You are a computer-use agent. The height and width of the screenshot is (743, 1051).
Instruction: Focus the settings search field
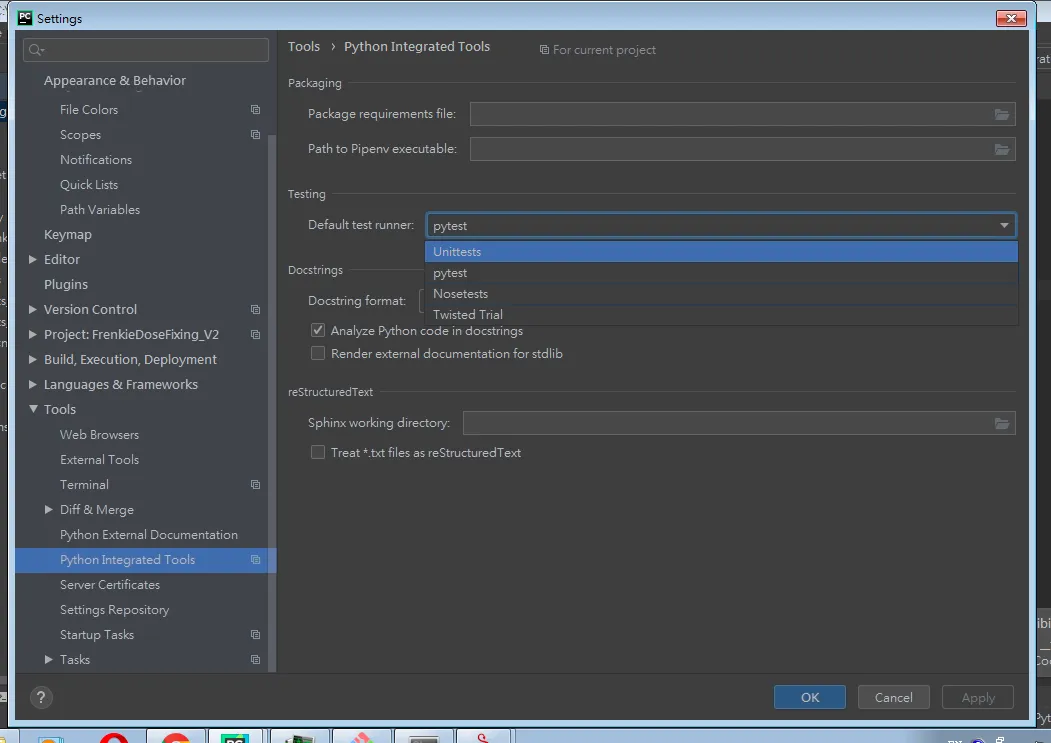click(x=145, y=50)
